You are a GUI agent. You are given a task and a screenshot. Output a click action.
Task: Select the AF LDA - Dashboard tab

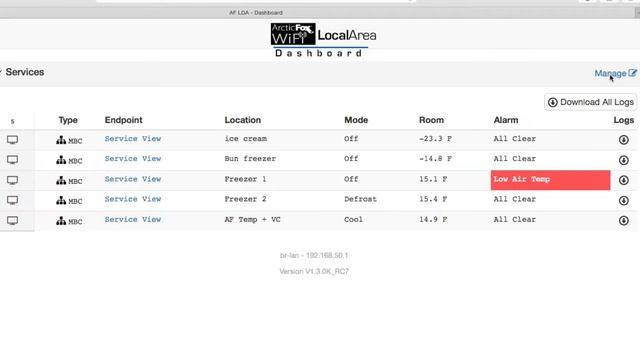(256, 13)
